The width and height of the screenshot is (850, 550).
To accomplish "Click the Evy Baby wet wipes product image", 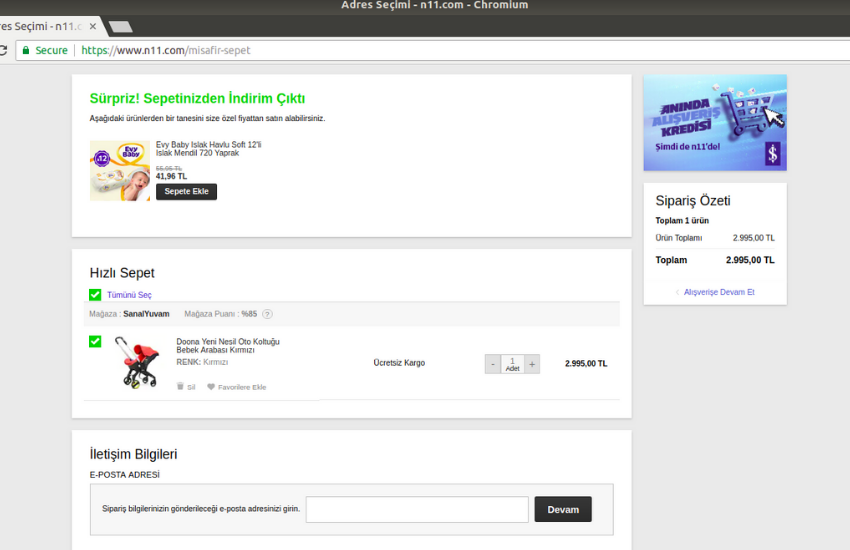I will (119, 171).
